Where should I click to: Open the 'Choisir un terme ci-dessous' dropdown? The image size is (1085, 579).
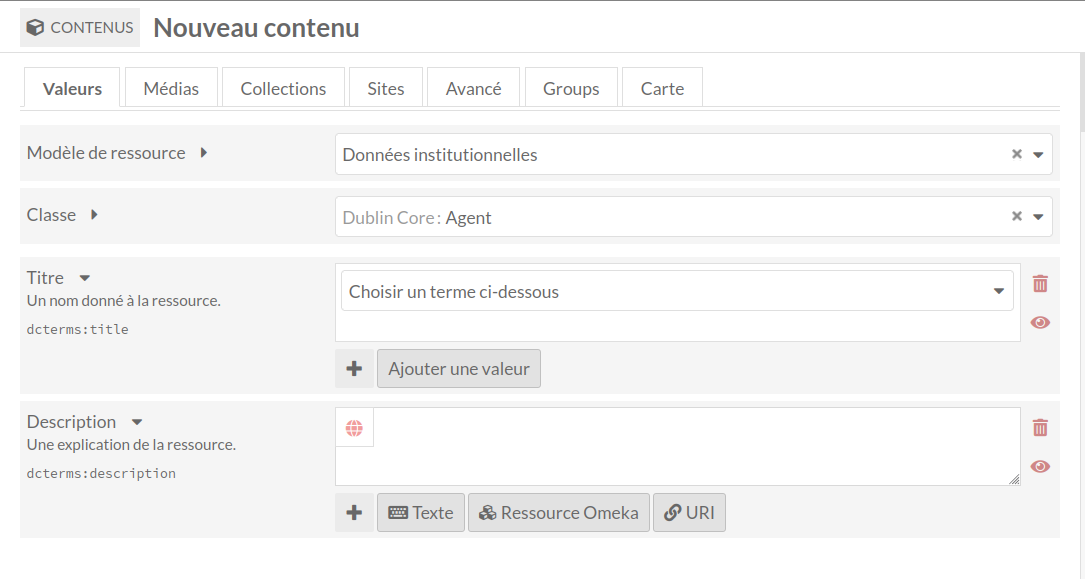677,291
